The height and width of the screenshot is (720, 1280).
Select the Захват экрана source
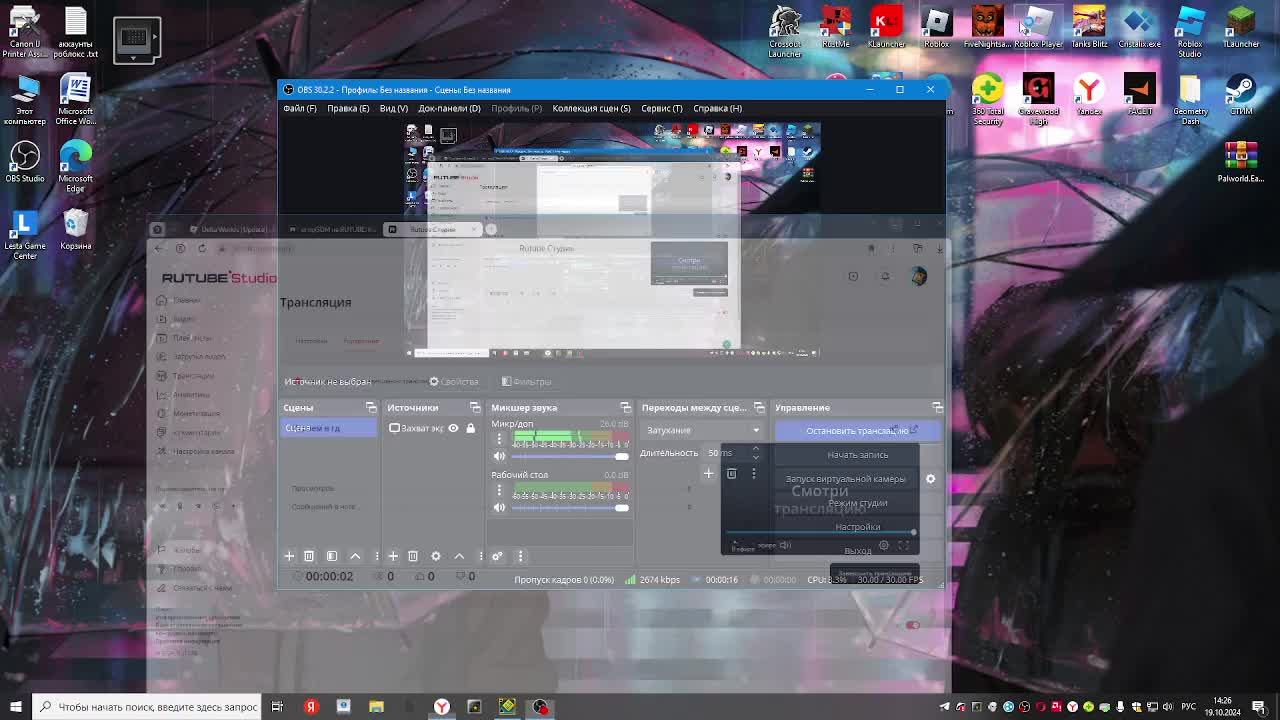click(433, 428)
